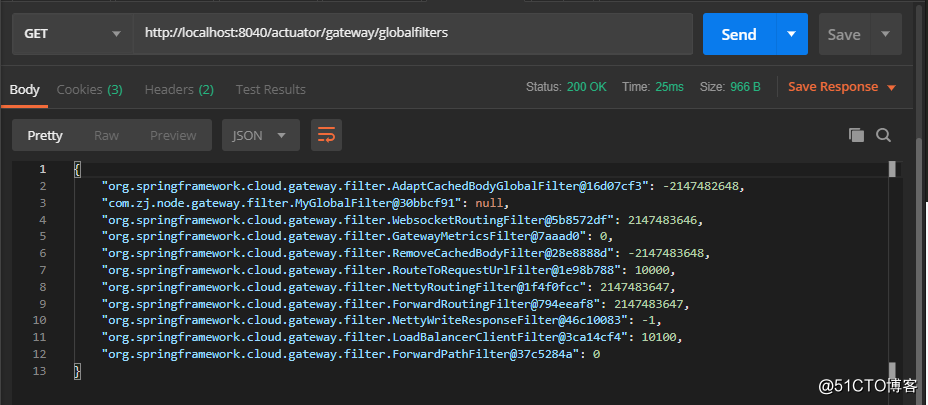This screenshot has width=928, height=405.
Task: Expand the Send button options arrow
Action: (792, 34)
